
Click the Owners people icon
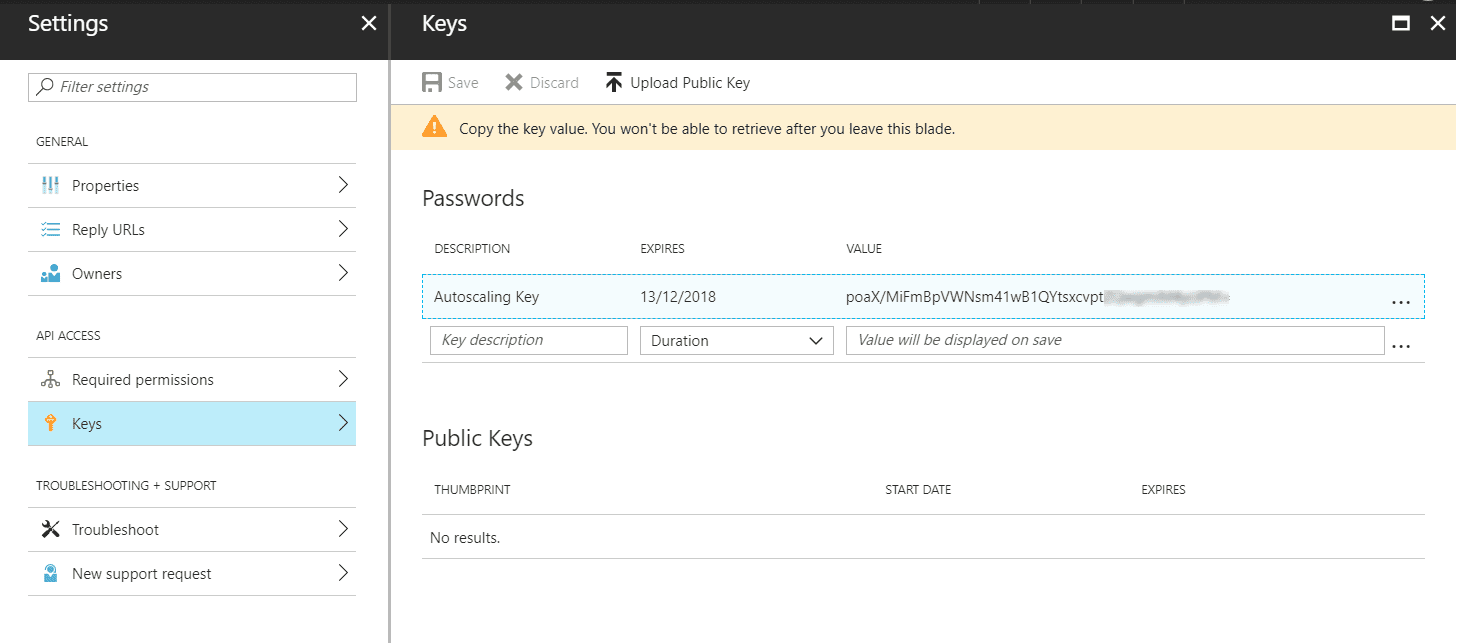click(x=50, y=274)
